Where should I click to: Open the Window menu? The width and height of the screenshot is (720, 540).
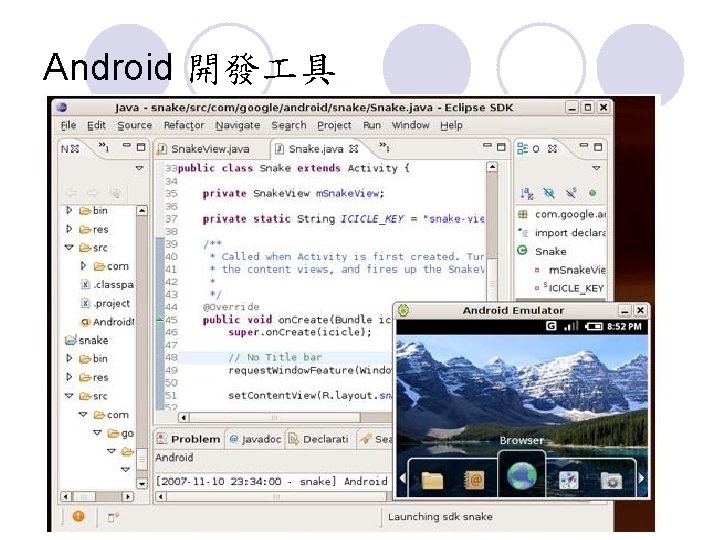coord(411,125)
